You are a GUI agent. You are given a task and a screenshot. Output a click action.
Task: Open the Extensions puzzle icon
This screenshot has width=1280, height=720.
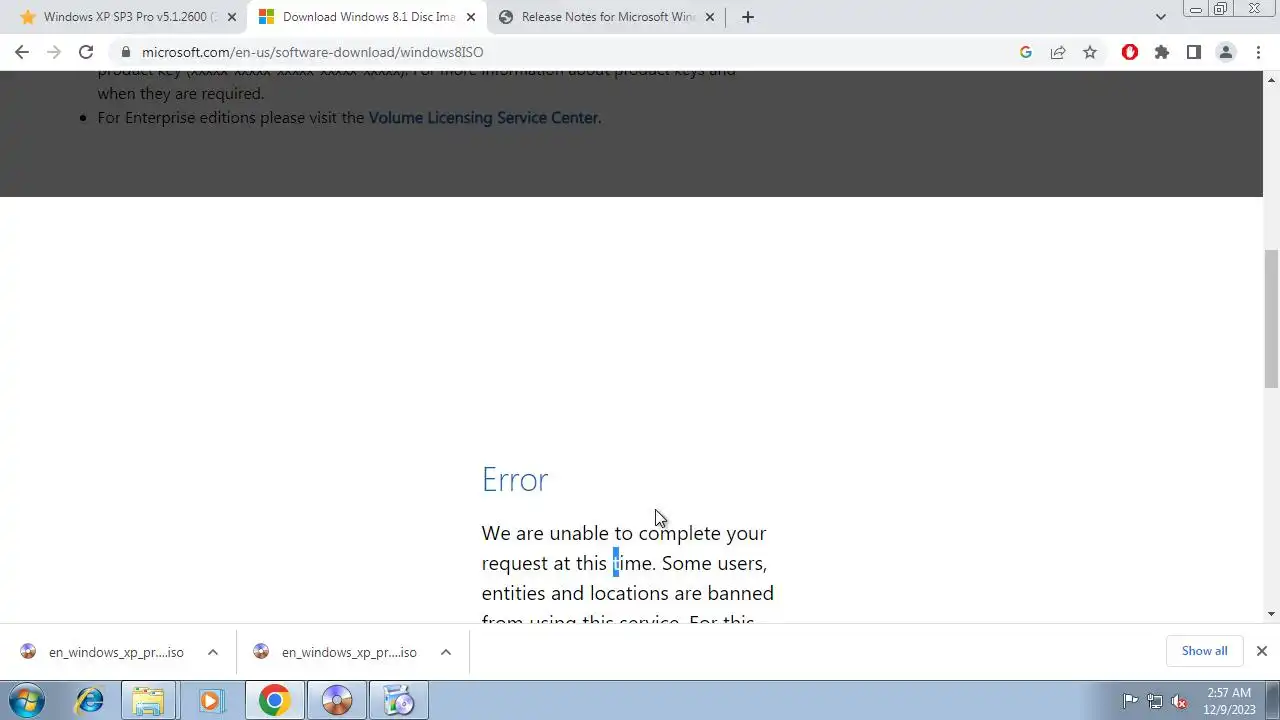tap(1162, 52)
